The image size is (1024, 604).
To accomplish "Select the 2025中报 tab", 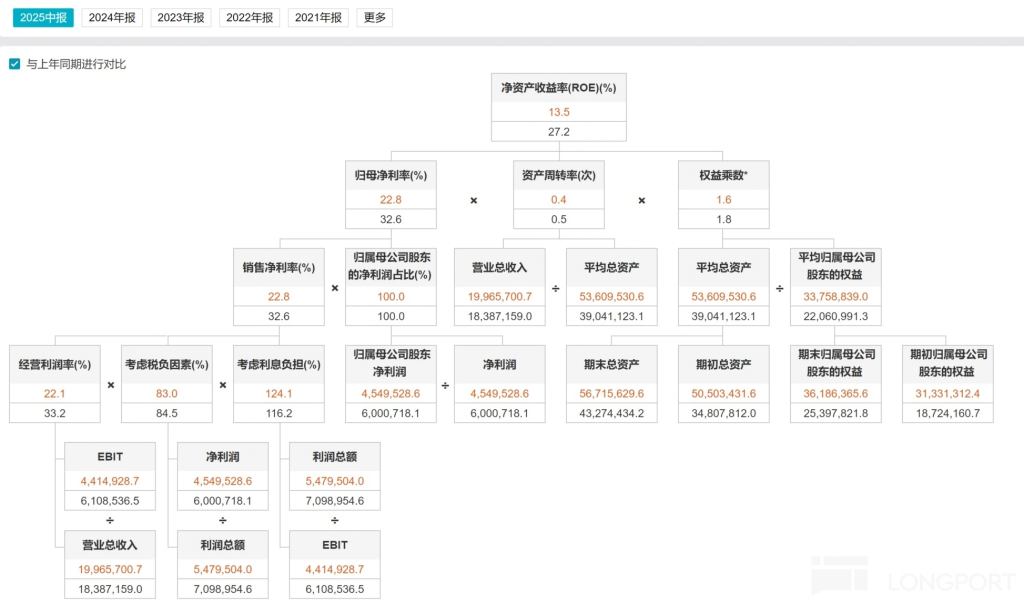I will point(43,18).
